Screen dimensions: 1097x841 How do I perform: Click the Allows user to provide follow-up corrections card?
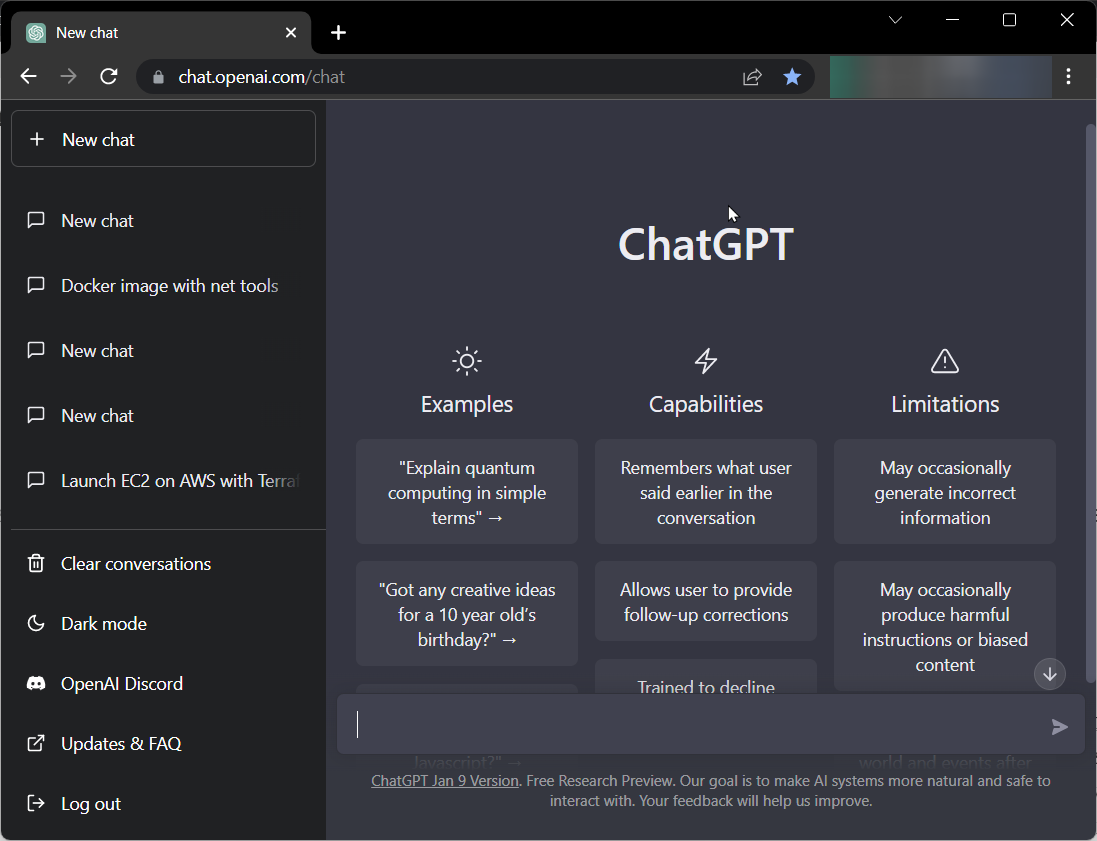point(706,602)
